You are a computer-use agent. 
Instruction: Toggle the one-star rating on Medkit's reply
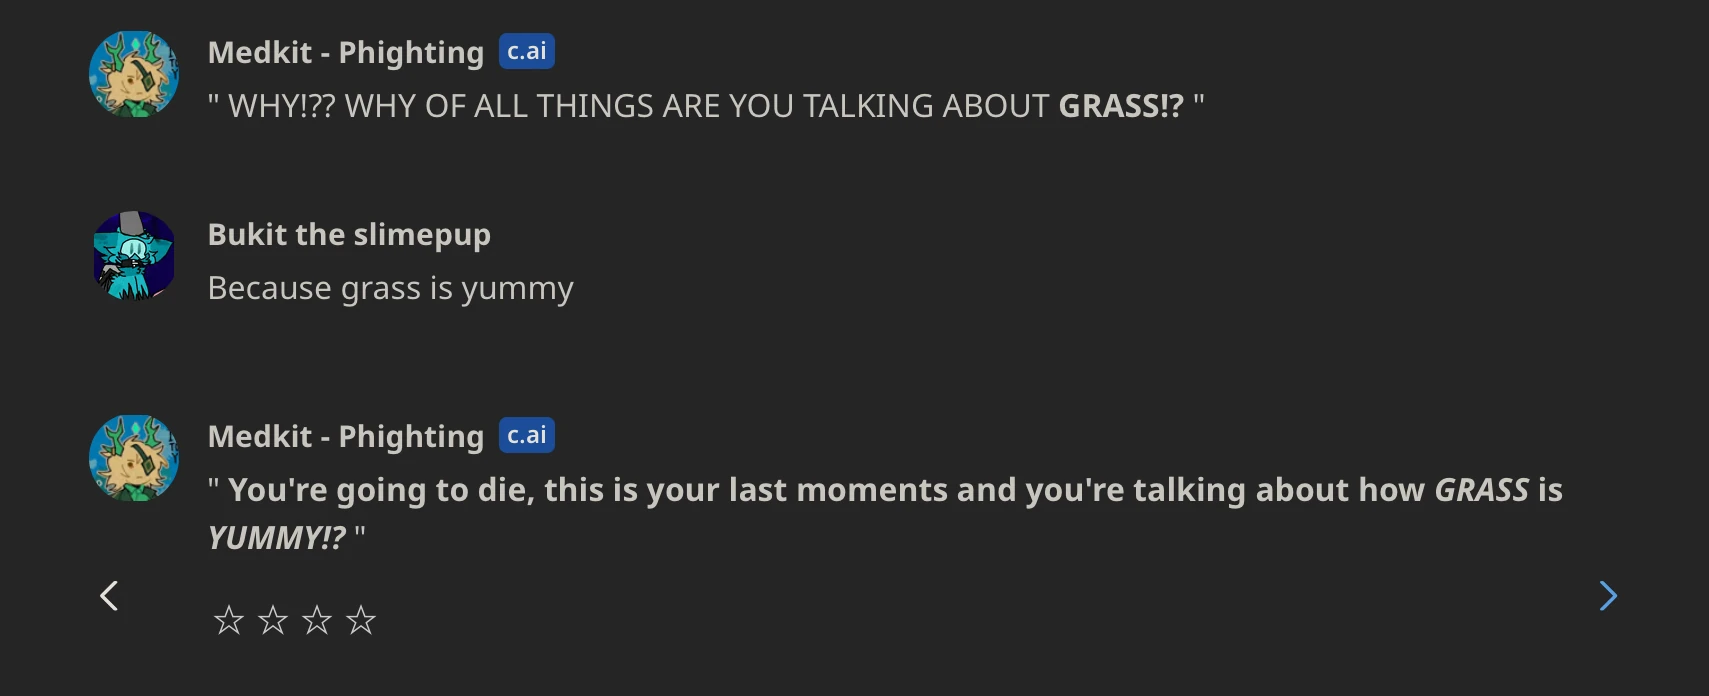[x=229, y=620]
